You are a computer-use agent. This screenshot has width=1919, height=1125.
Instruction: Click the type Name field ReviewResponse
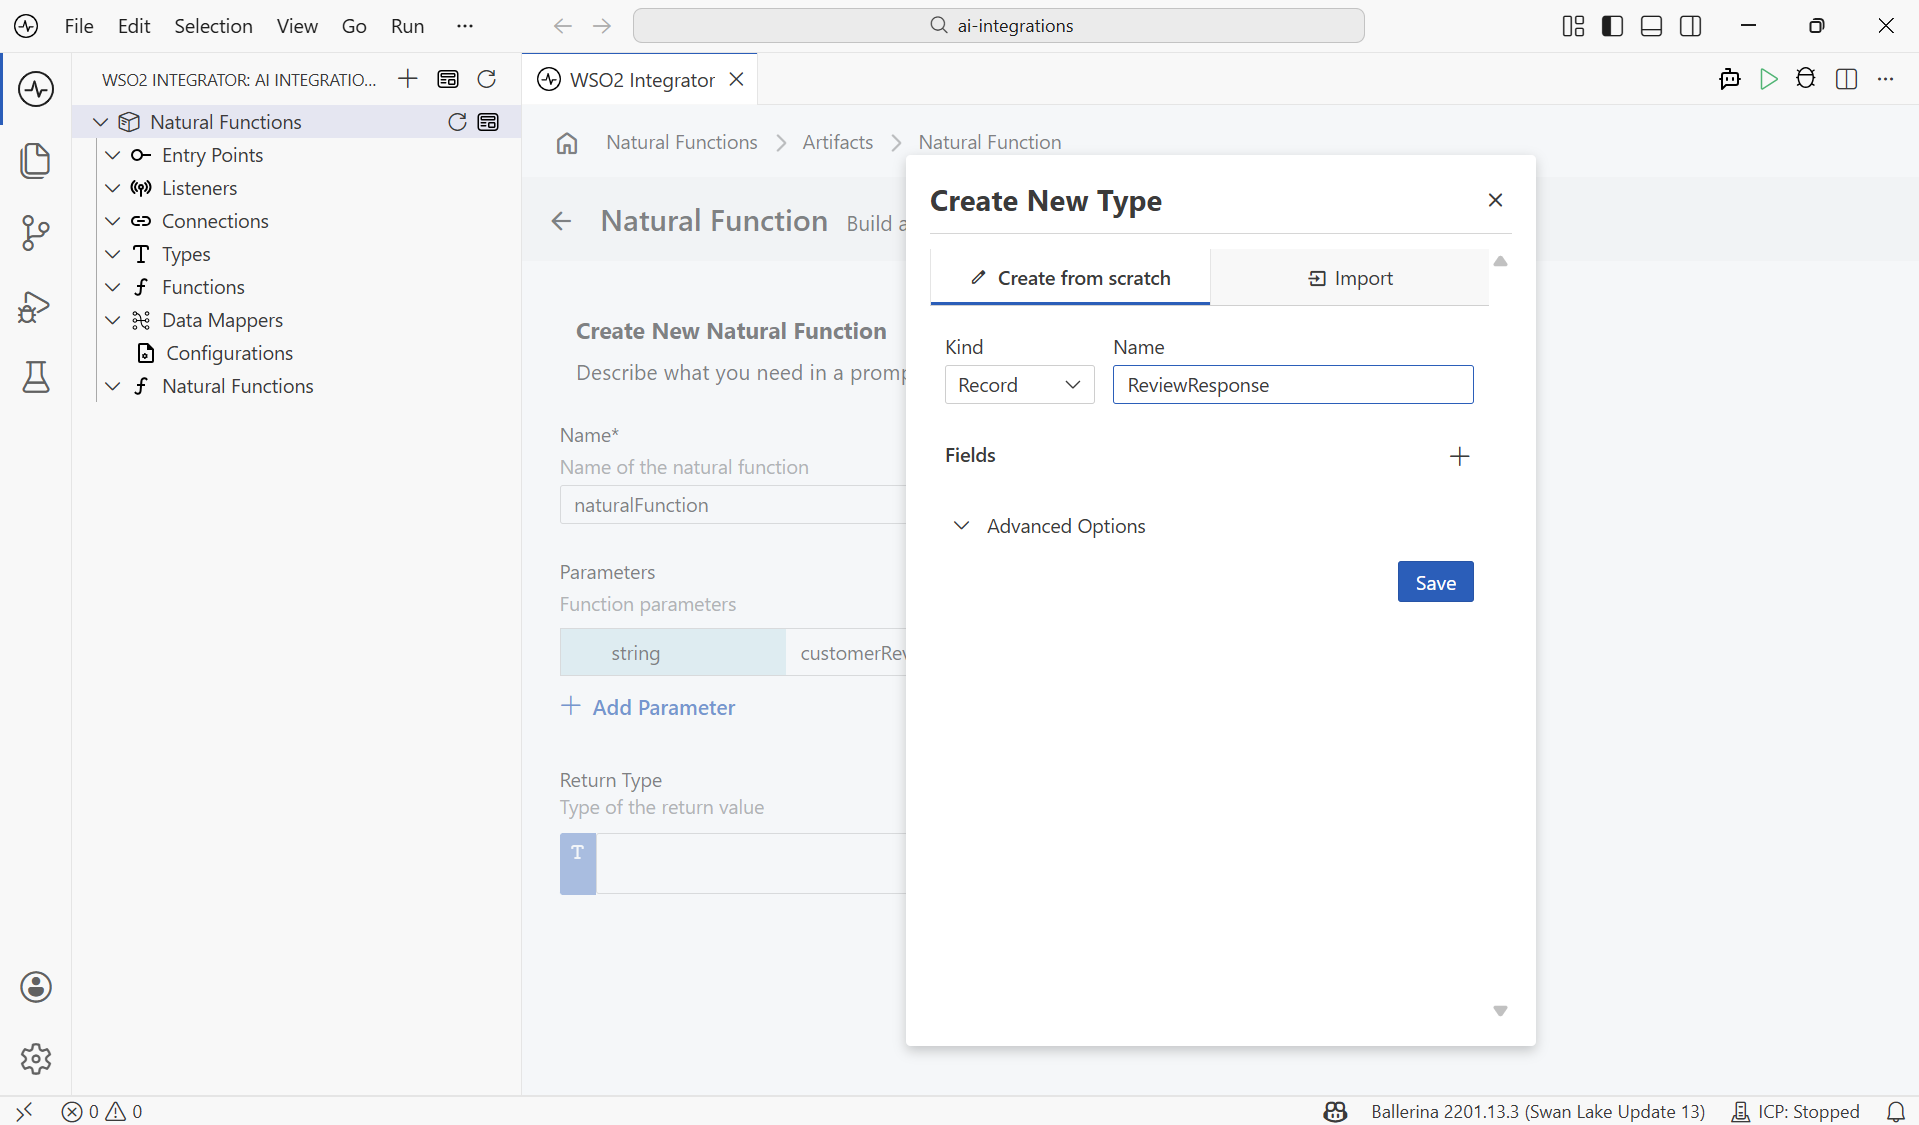1293,385
